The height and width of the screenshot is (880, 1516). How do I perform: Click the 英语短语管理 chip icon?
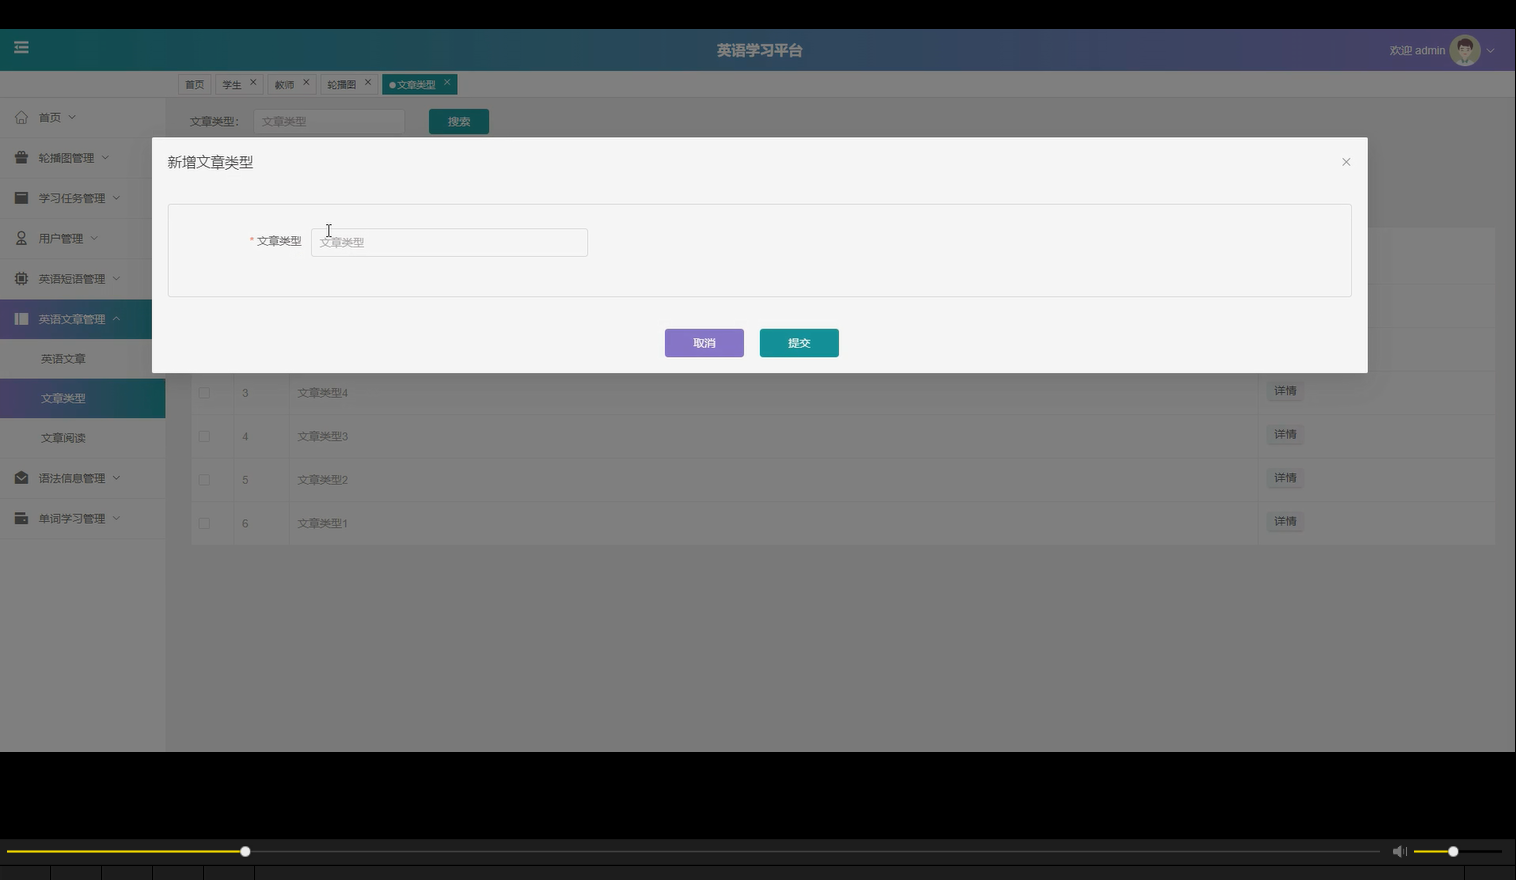click(21, 278)
